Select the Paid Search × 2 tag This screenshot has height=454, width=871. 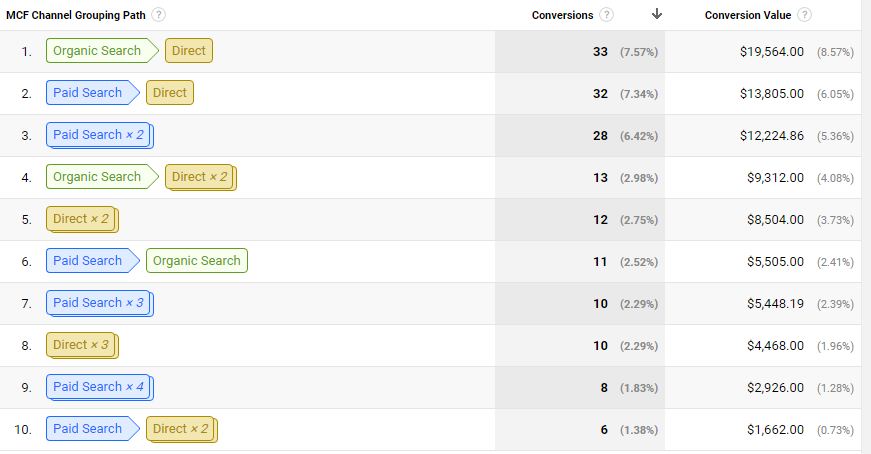(x=99, y=135)
